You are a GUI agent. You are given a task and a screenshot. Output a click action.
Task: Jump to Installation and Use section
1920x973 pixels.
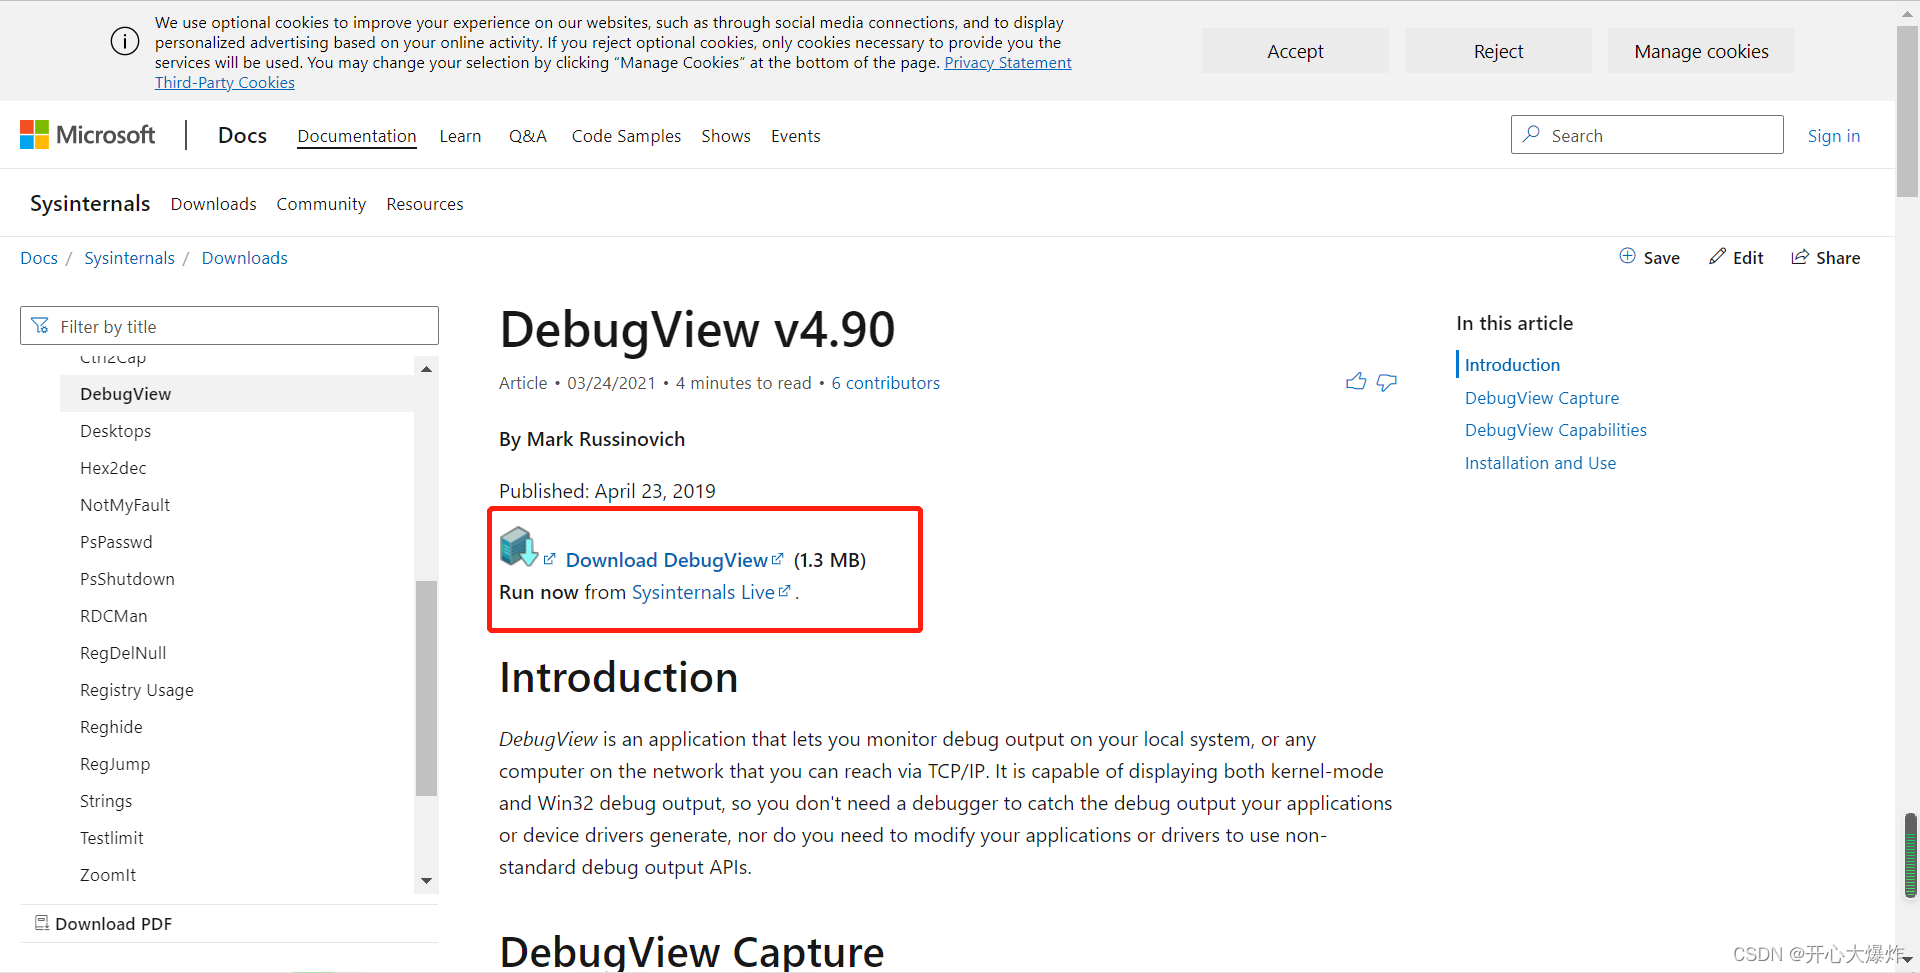tap(1539, 462)
